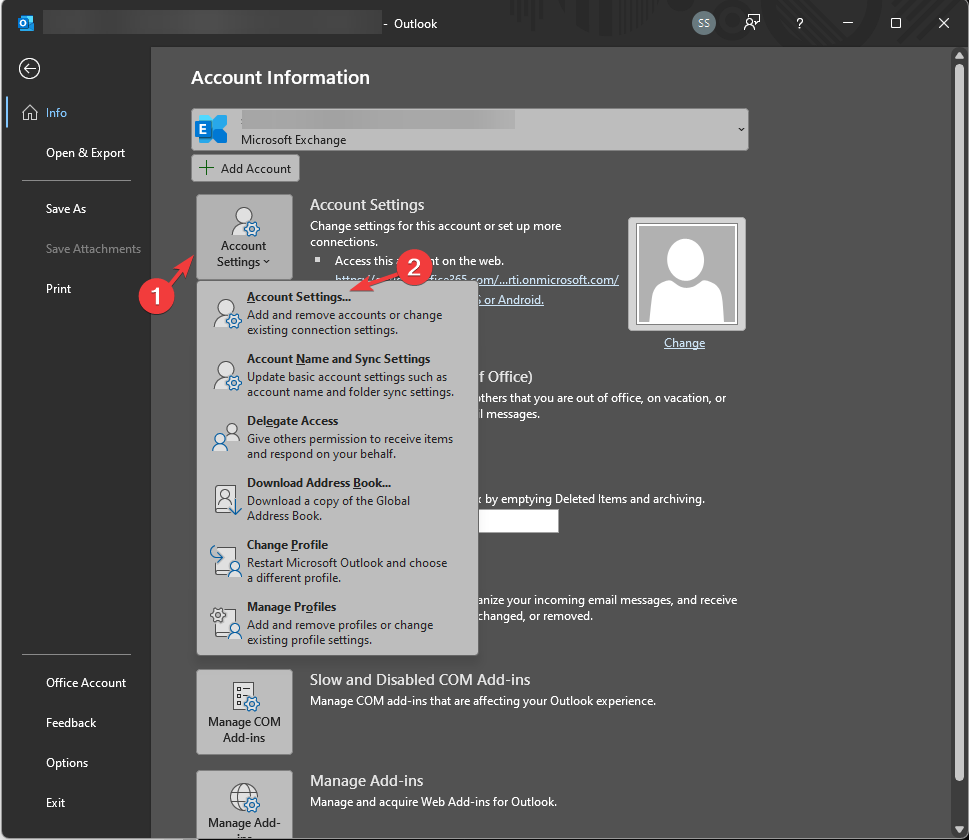Open Manage COM Add-ins
Screen dimensions: 969x840
tap(244, 711)
